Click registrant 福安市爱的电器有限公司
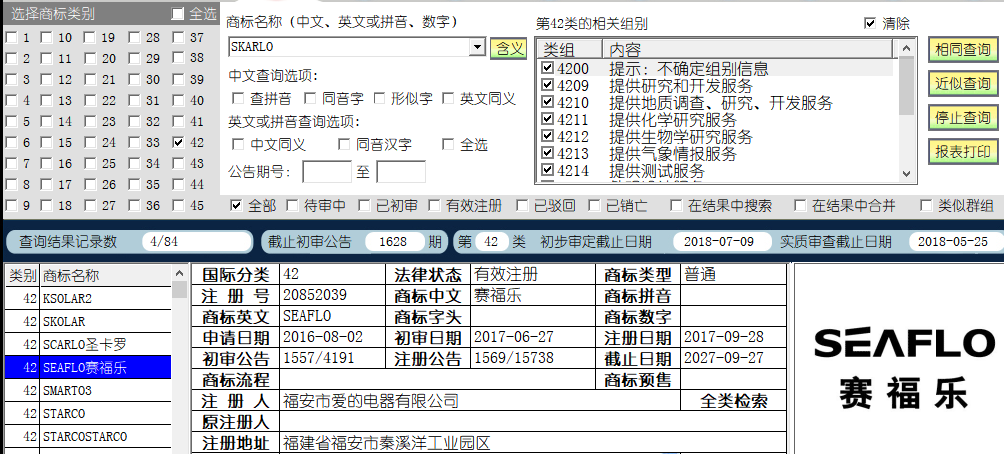The height and width of the screenshot is (454, 1004). pyautogui.click(x=371, y=401)
